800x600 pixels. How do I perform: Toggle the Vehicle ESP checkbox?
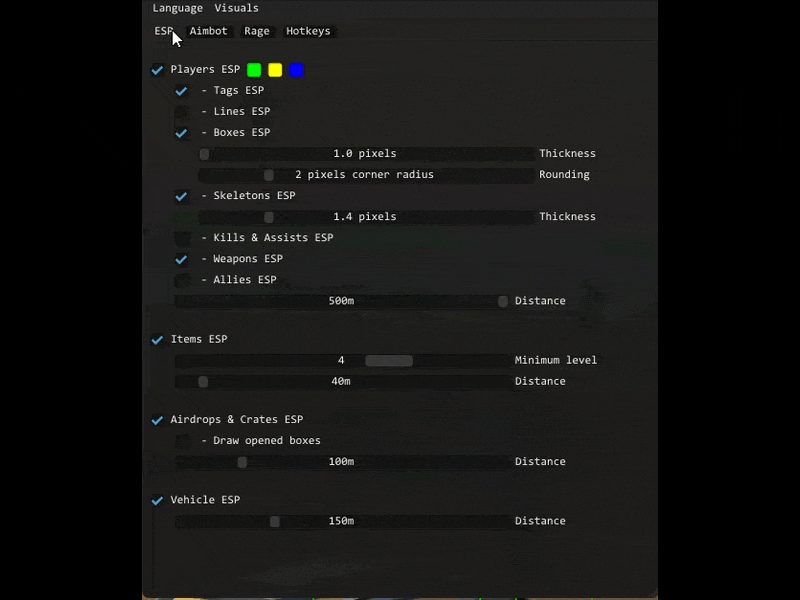(157, 501)
